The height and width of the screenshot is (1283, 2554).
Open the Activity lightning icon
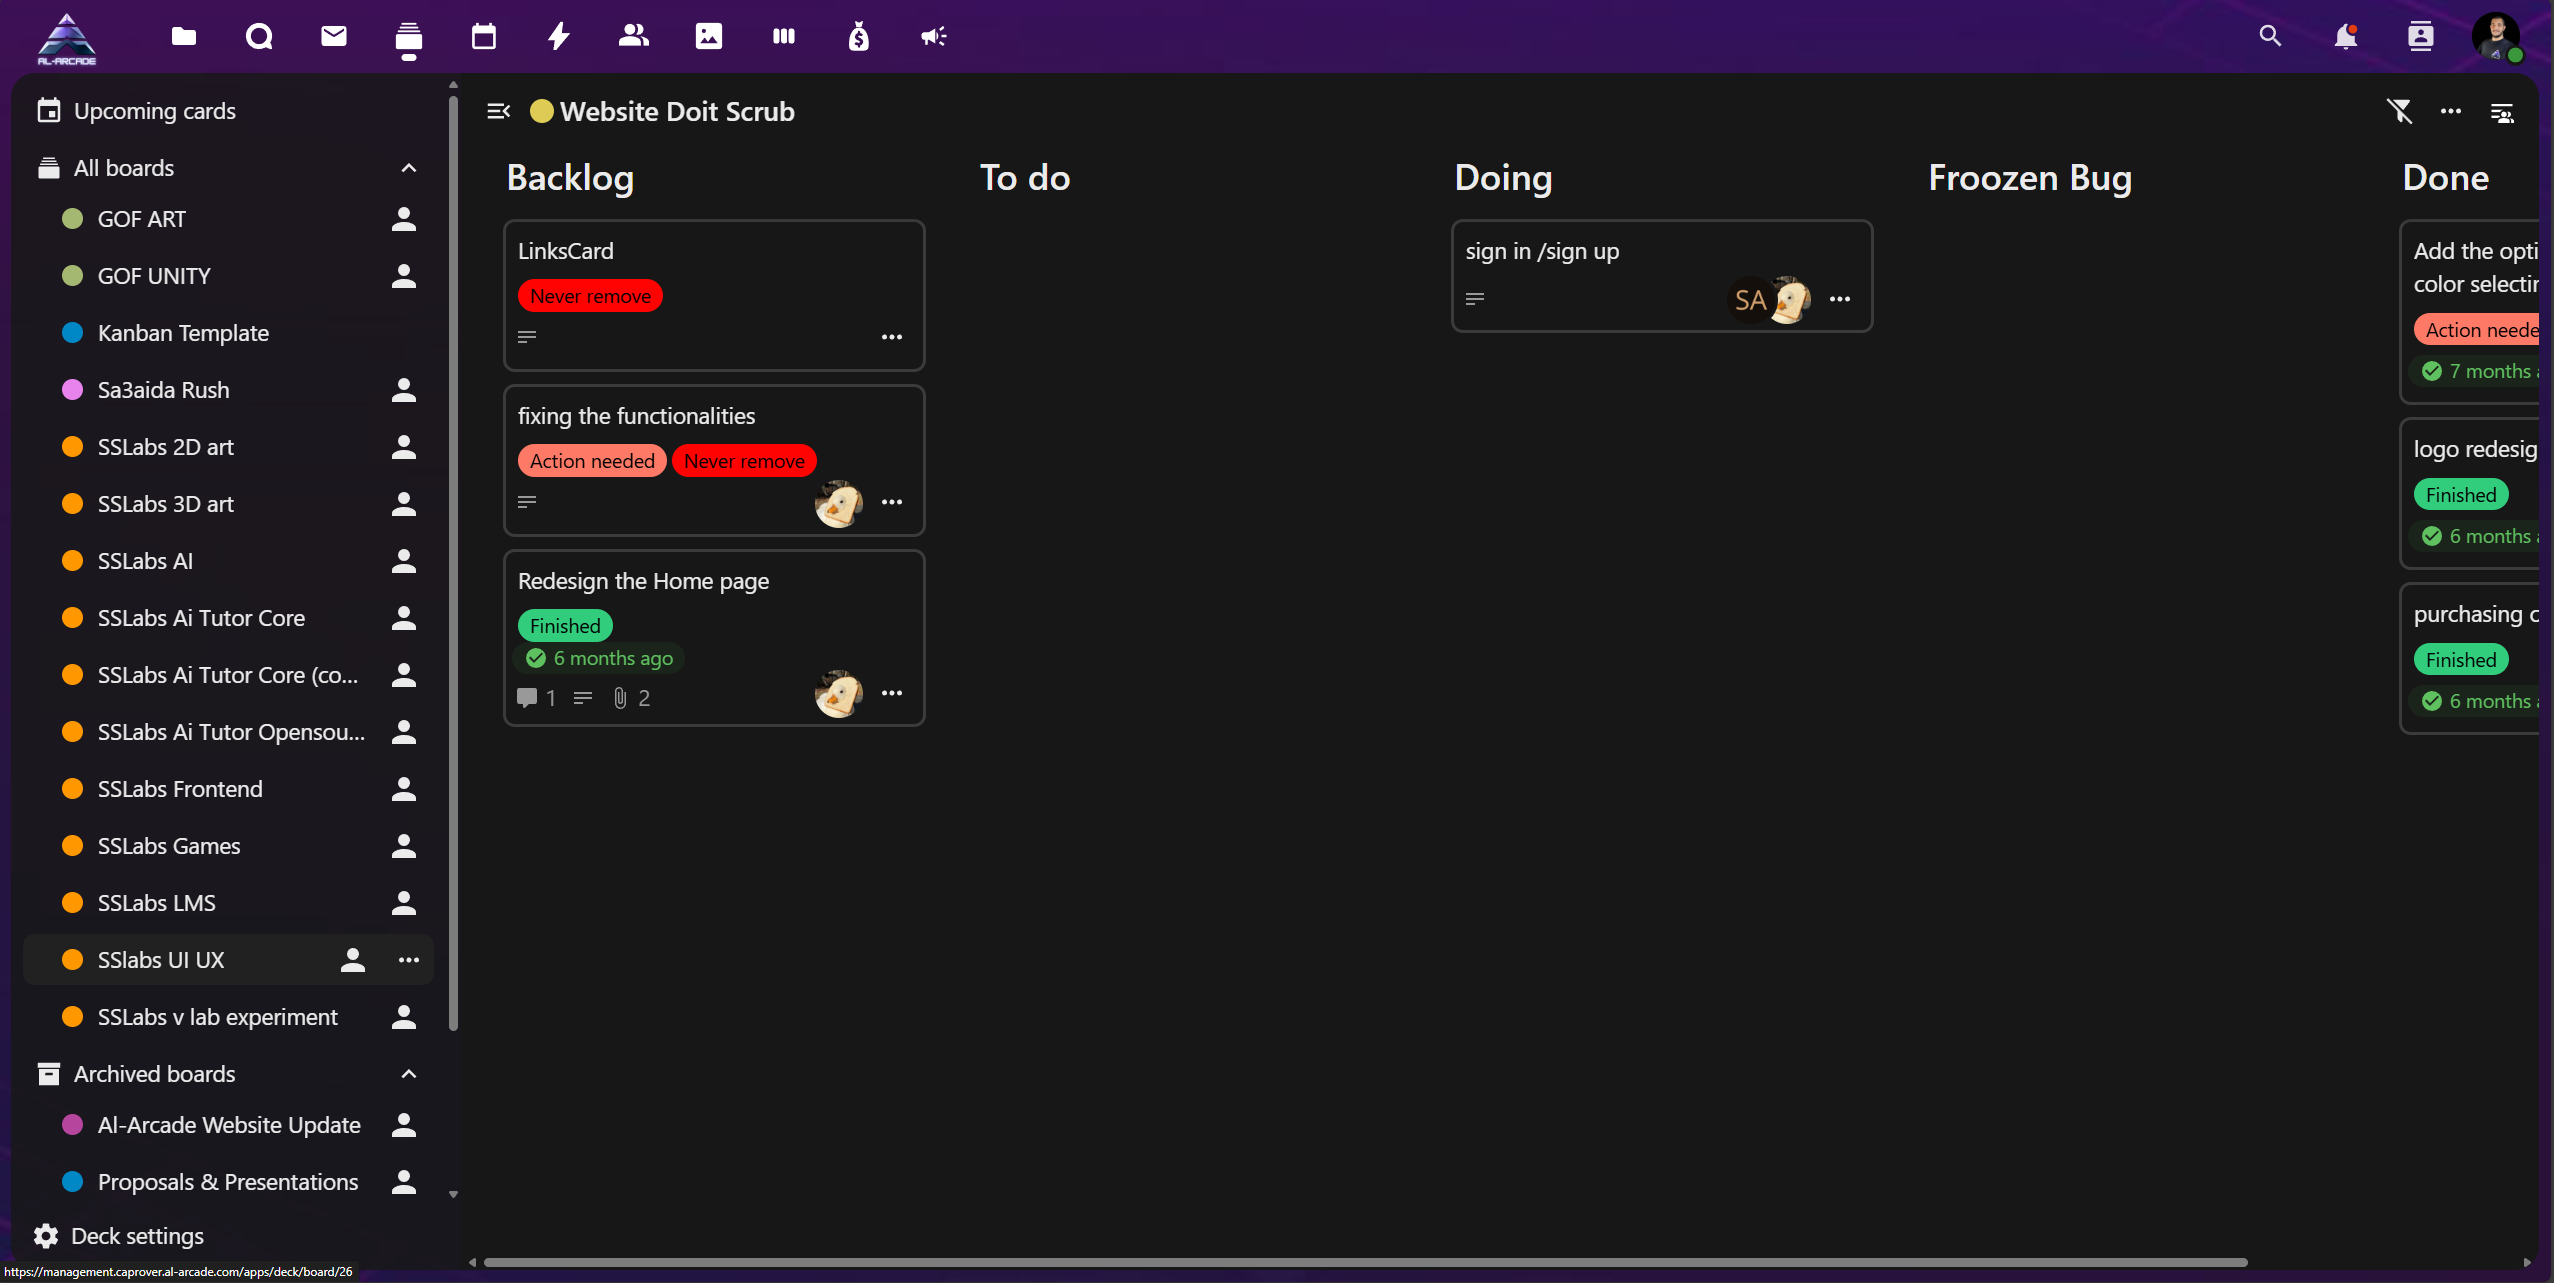coord(559,37)
